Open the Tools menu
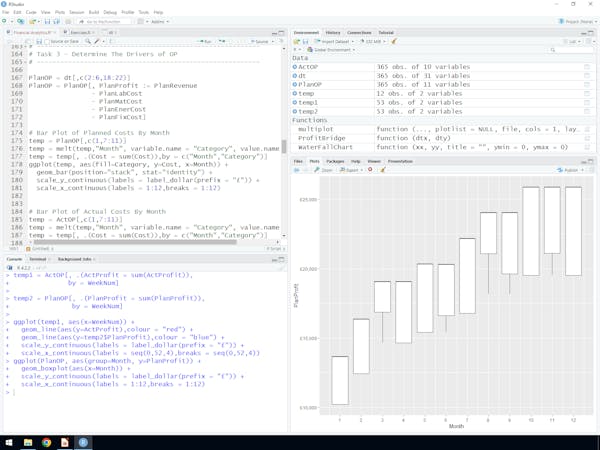600x450 pixels. pos(143,12)
